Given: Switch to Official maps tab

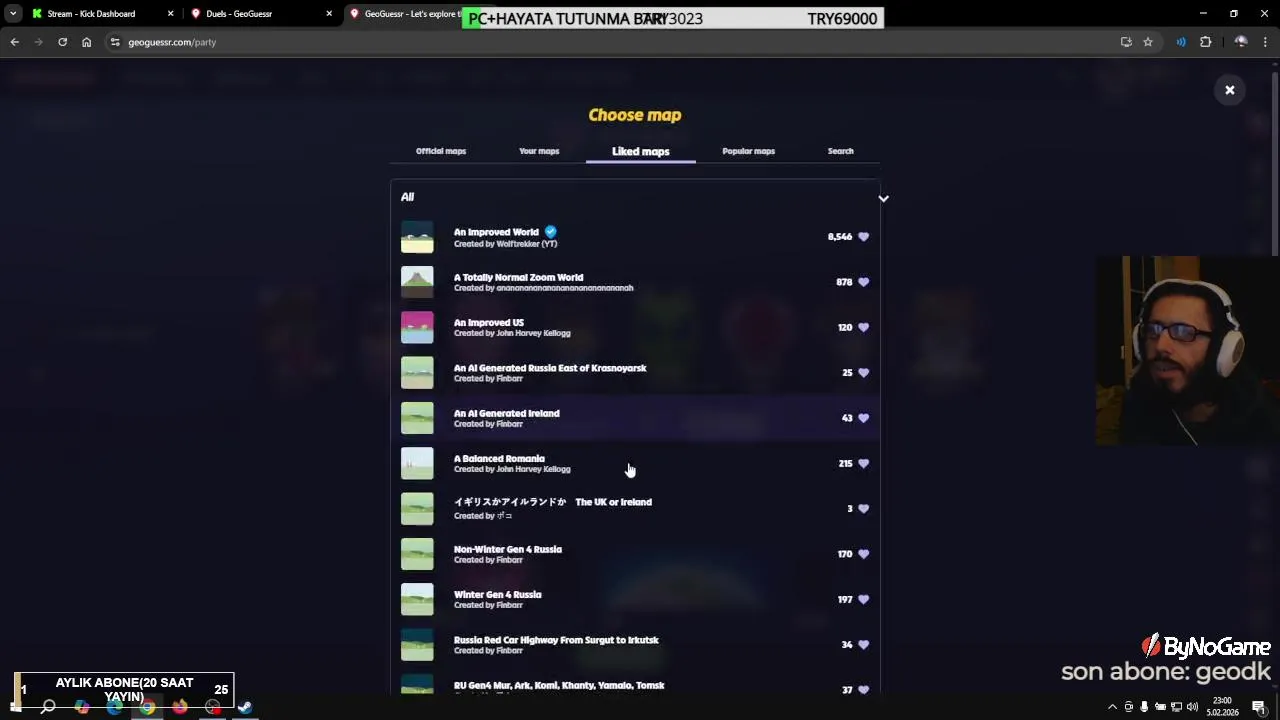Looking at the screenshot, I should 441,151.
